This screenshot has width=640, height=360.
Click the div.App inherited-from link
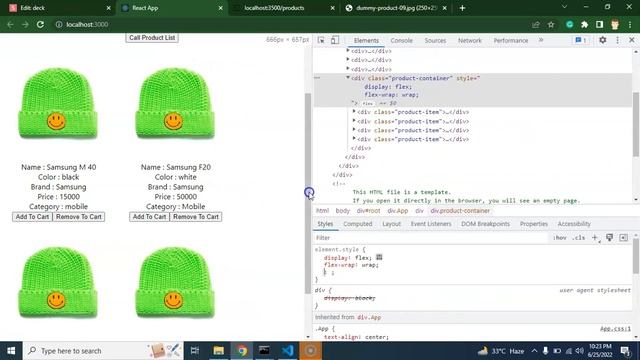(x=369, y=317)
